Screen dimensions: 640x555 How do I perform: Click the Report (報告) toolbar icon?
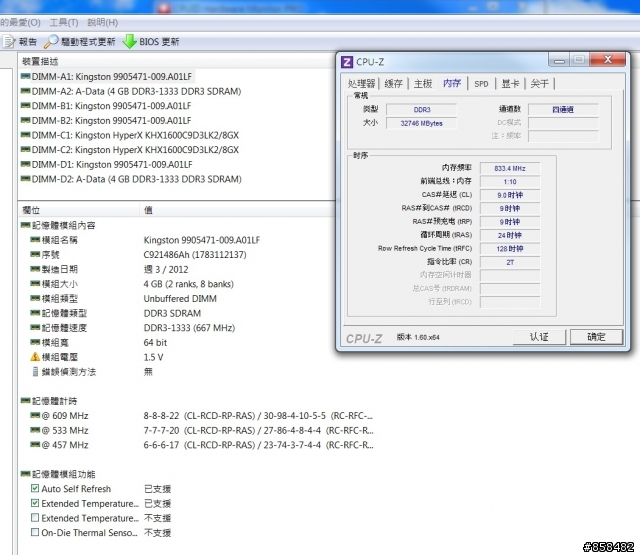(x=9, y=42)
